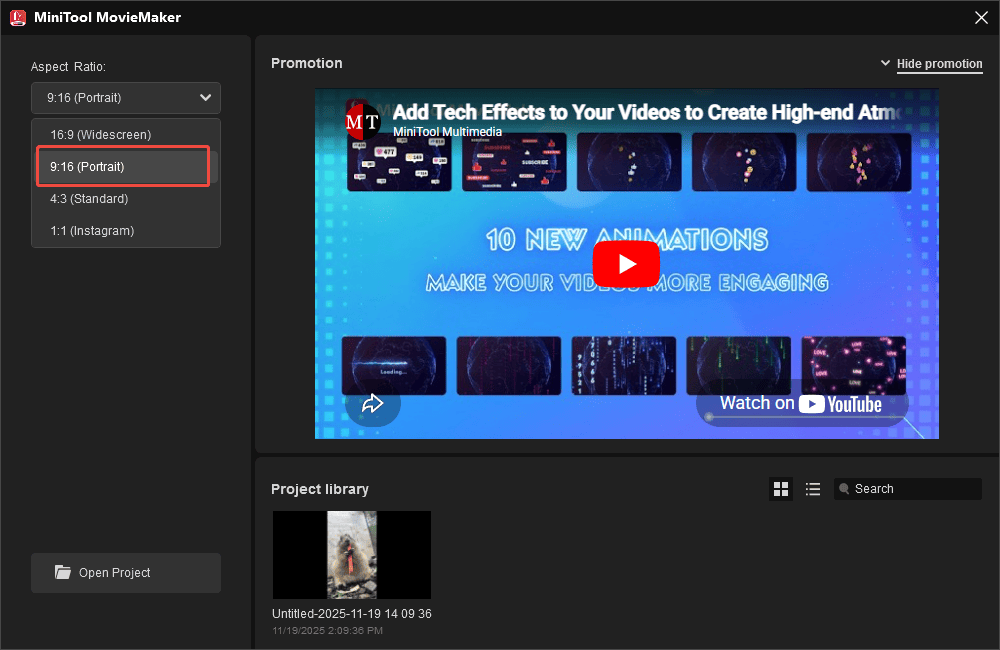Select the 9:16 (Portrait) option
The height and width of the screenshot is (650, 1000).
(x=122, y=166)
